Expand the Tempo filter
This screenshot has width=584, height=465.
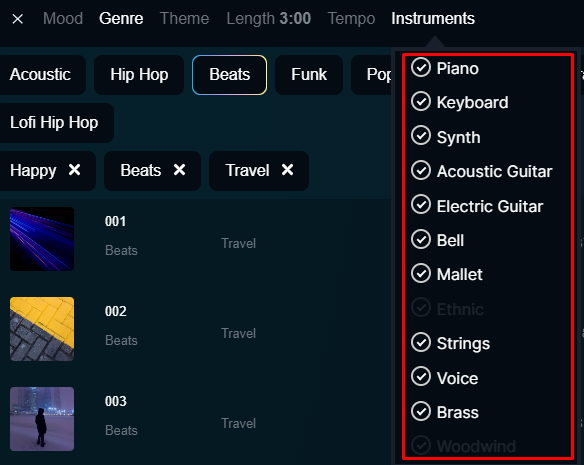click(351, 18)
